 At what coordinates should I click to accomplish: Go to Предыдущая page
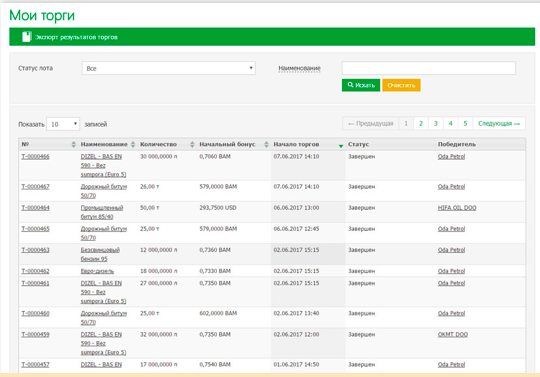pyautogui.click(x=371, y=123)
